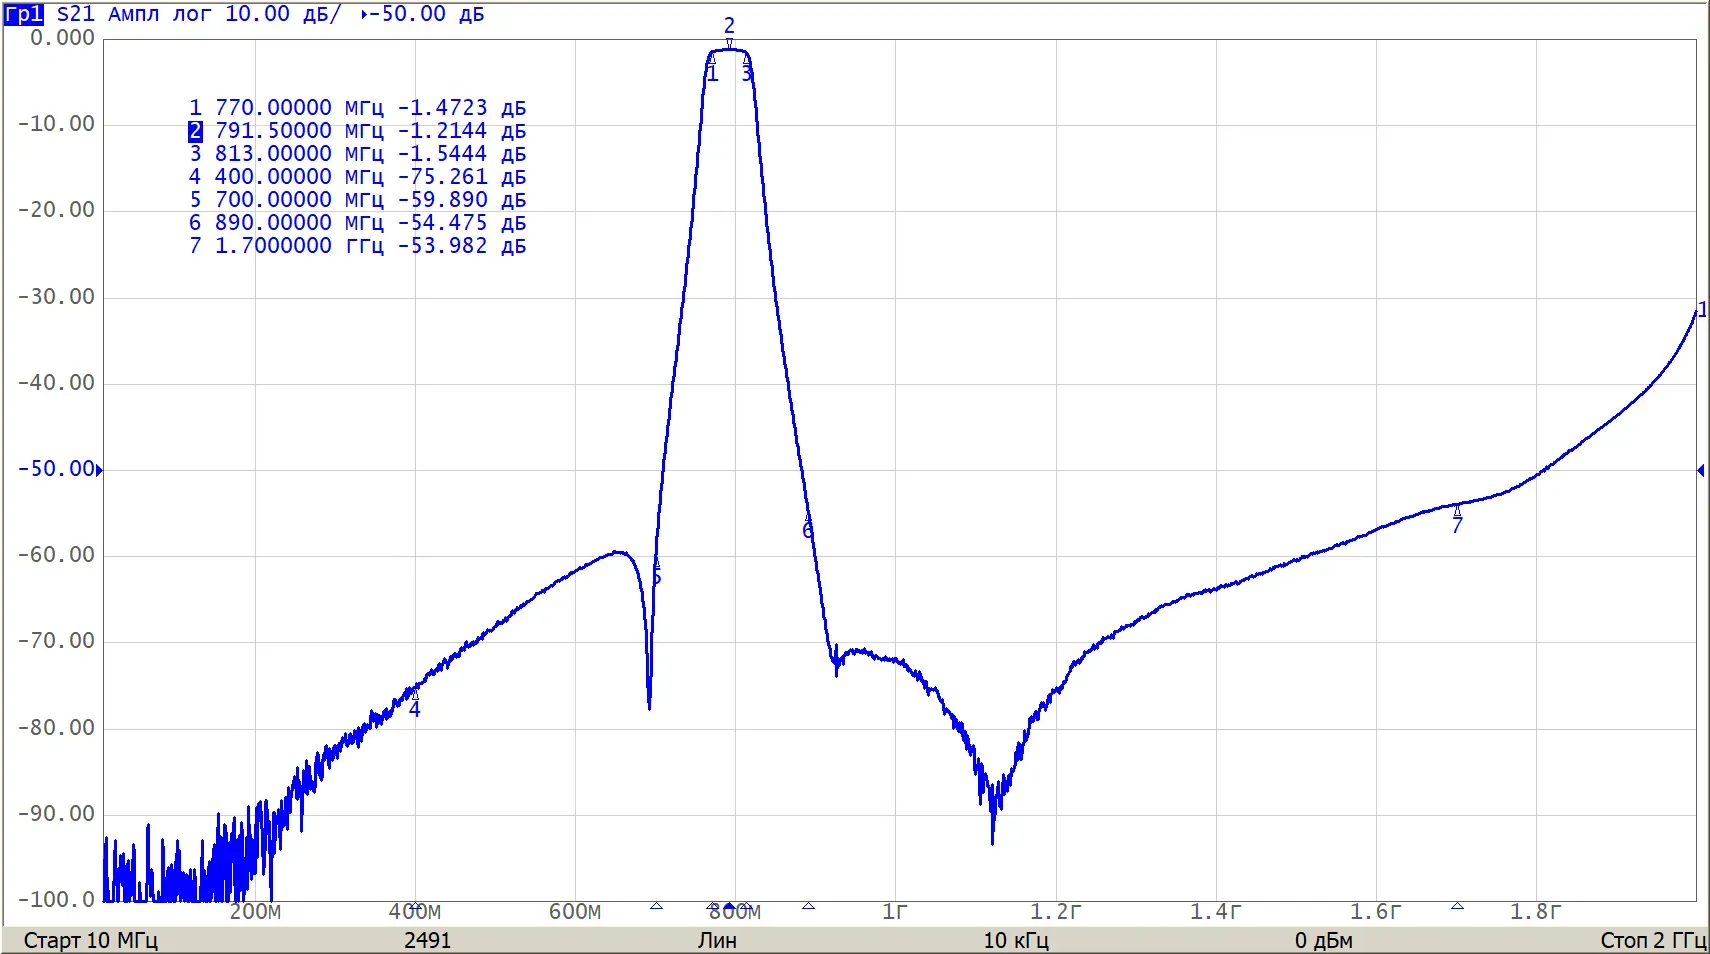Image resolution: width=1710 pixels, height=954 pixels.
Task: Click the -100.0 bottom scale label
Action: coord(57,899)
